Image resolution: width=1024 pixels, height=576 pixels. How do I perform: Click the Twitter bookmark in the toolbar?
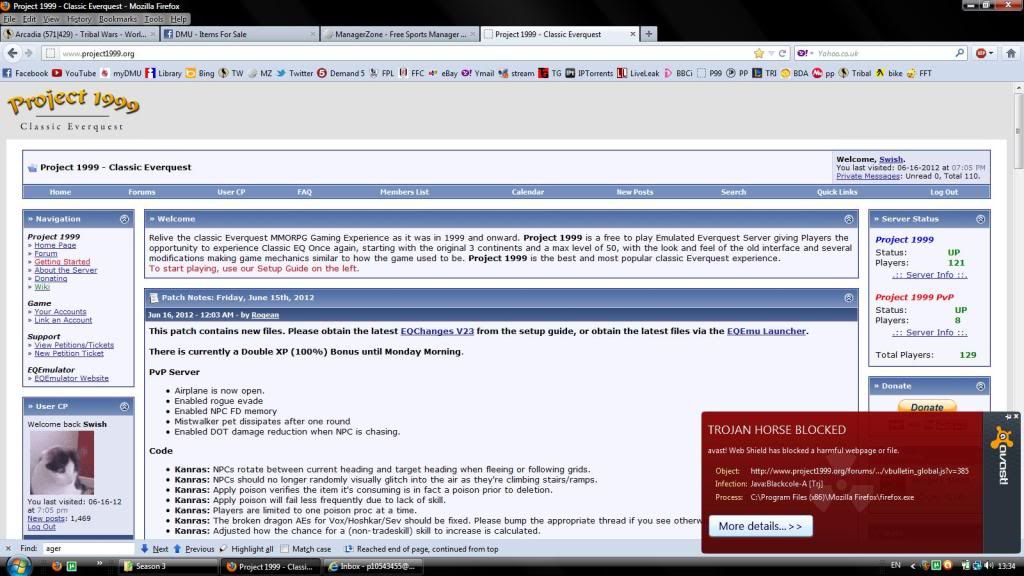pos(295,73)
